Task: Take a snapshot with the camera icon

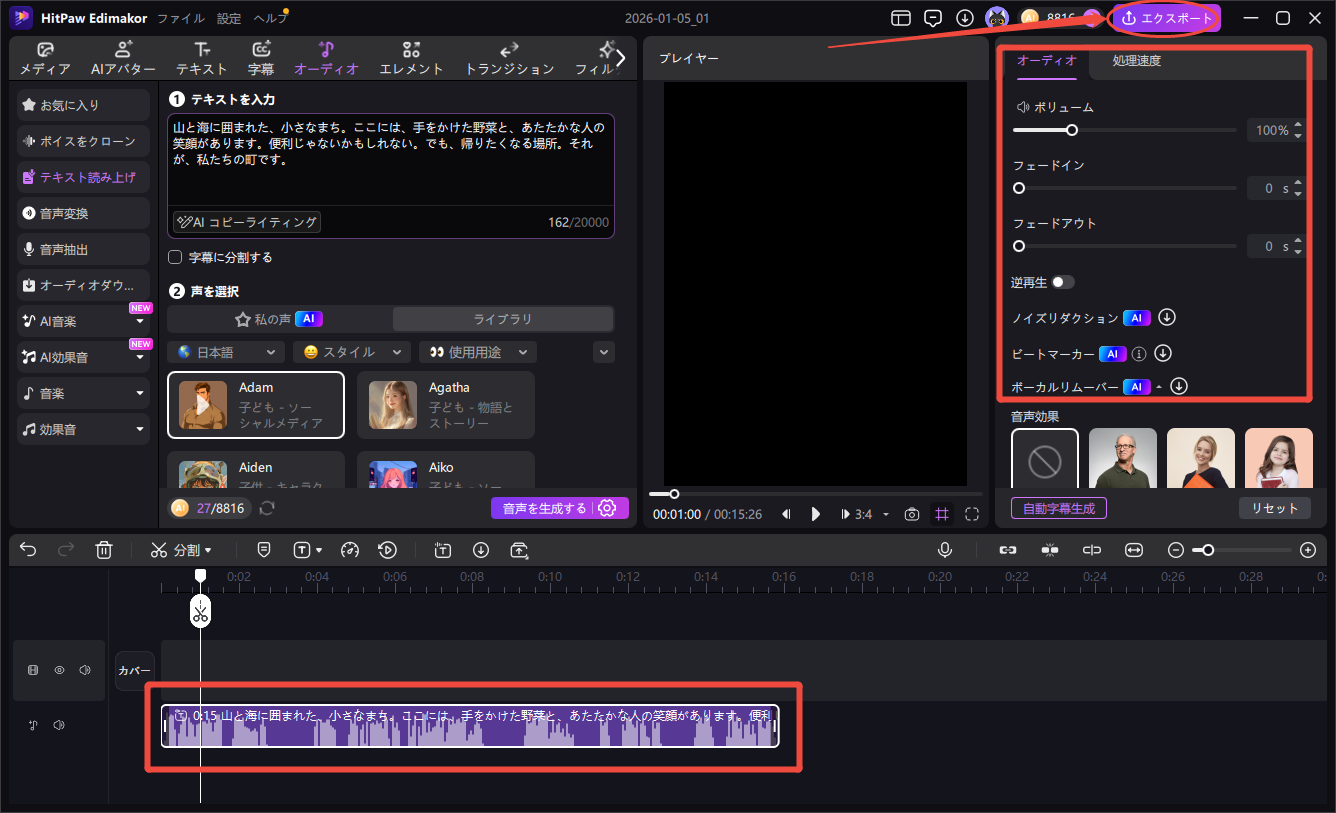Action: click(x=911, y=514)
